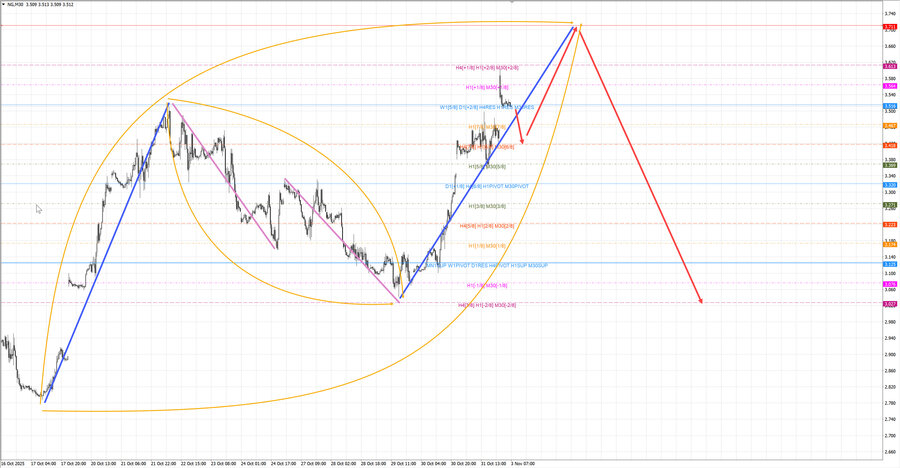The height and width of the screenshot is (468, 900).
Task: Select the short red arrow's arrowhead near 3.418
Action: 522,141
